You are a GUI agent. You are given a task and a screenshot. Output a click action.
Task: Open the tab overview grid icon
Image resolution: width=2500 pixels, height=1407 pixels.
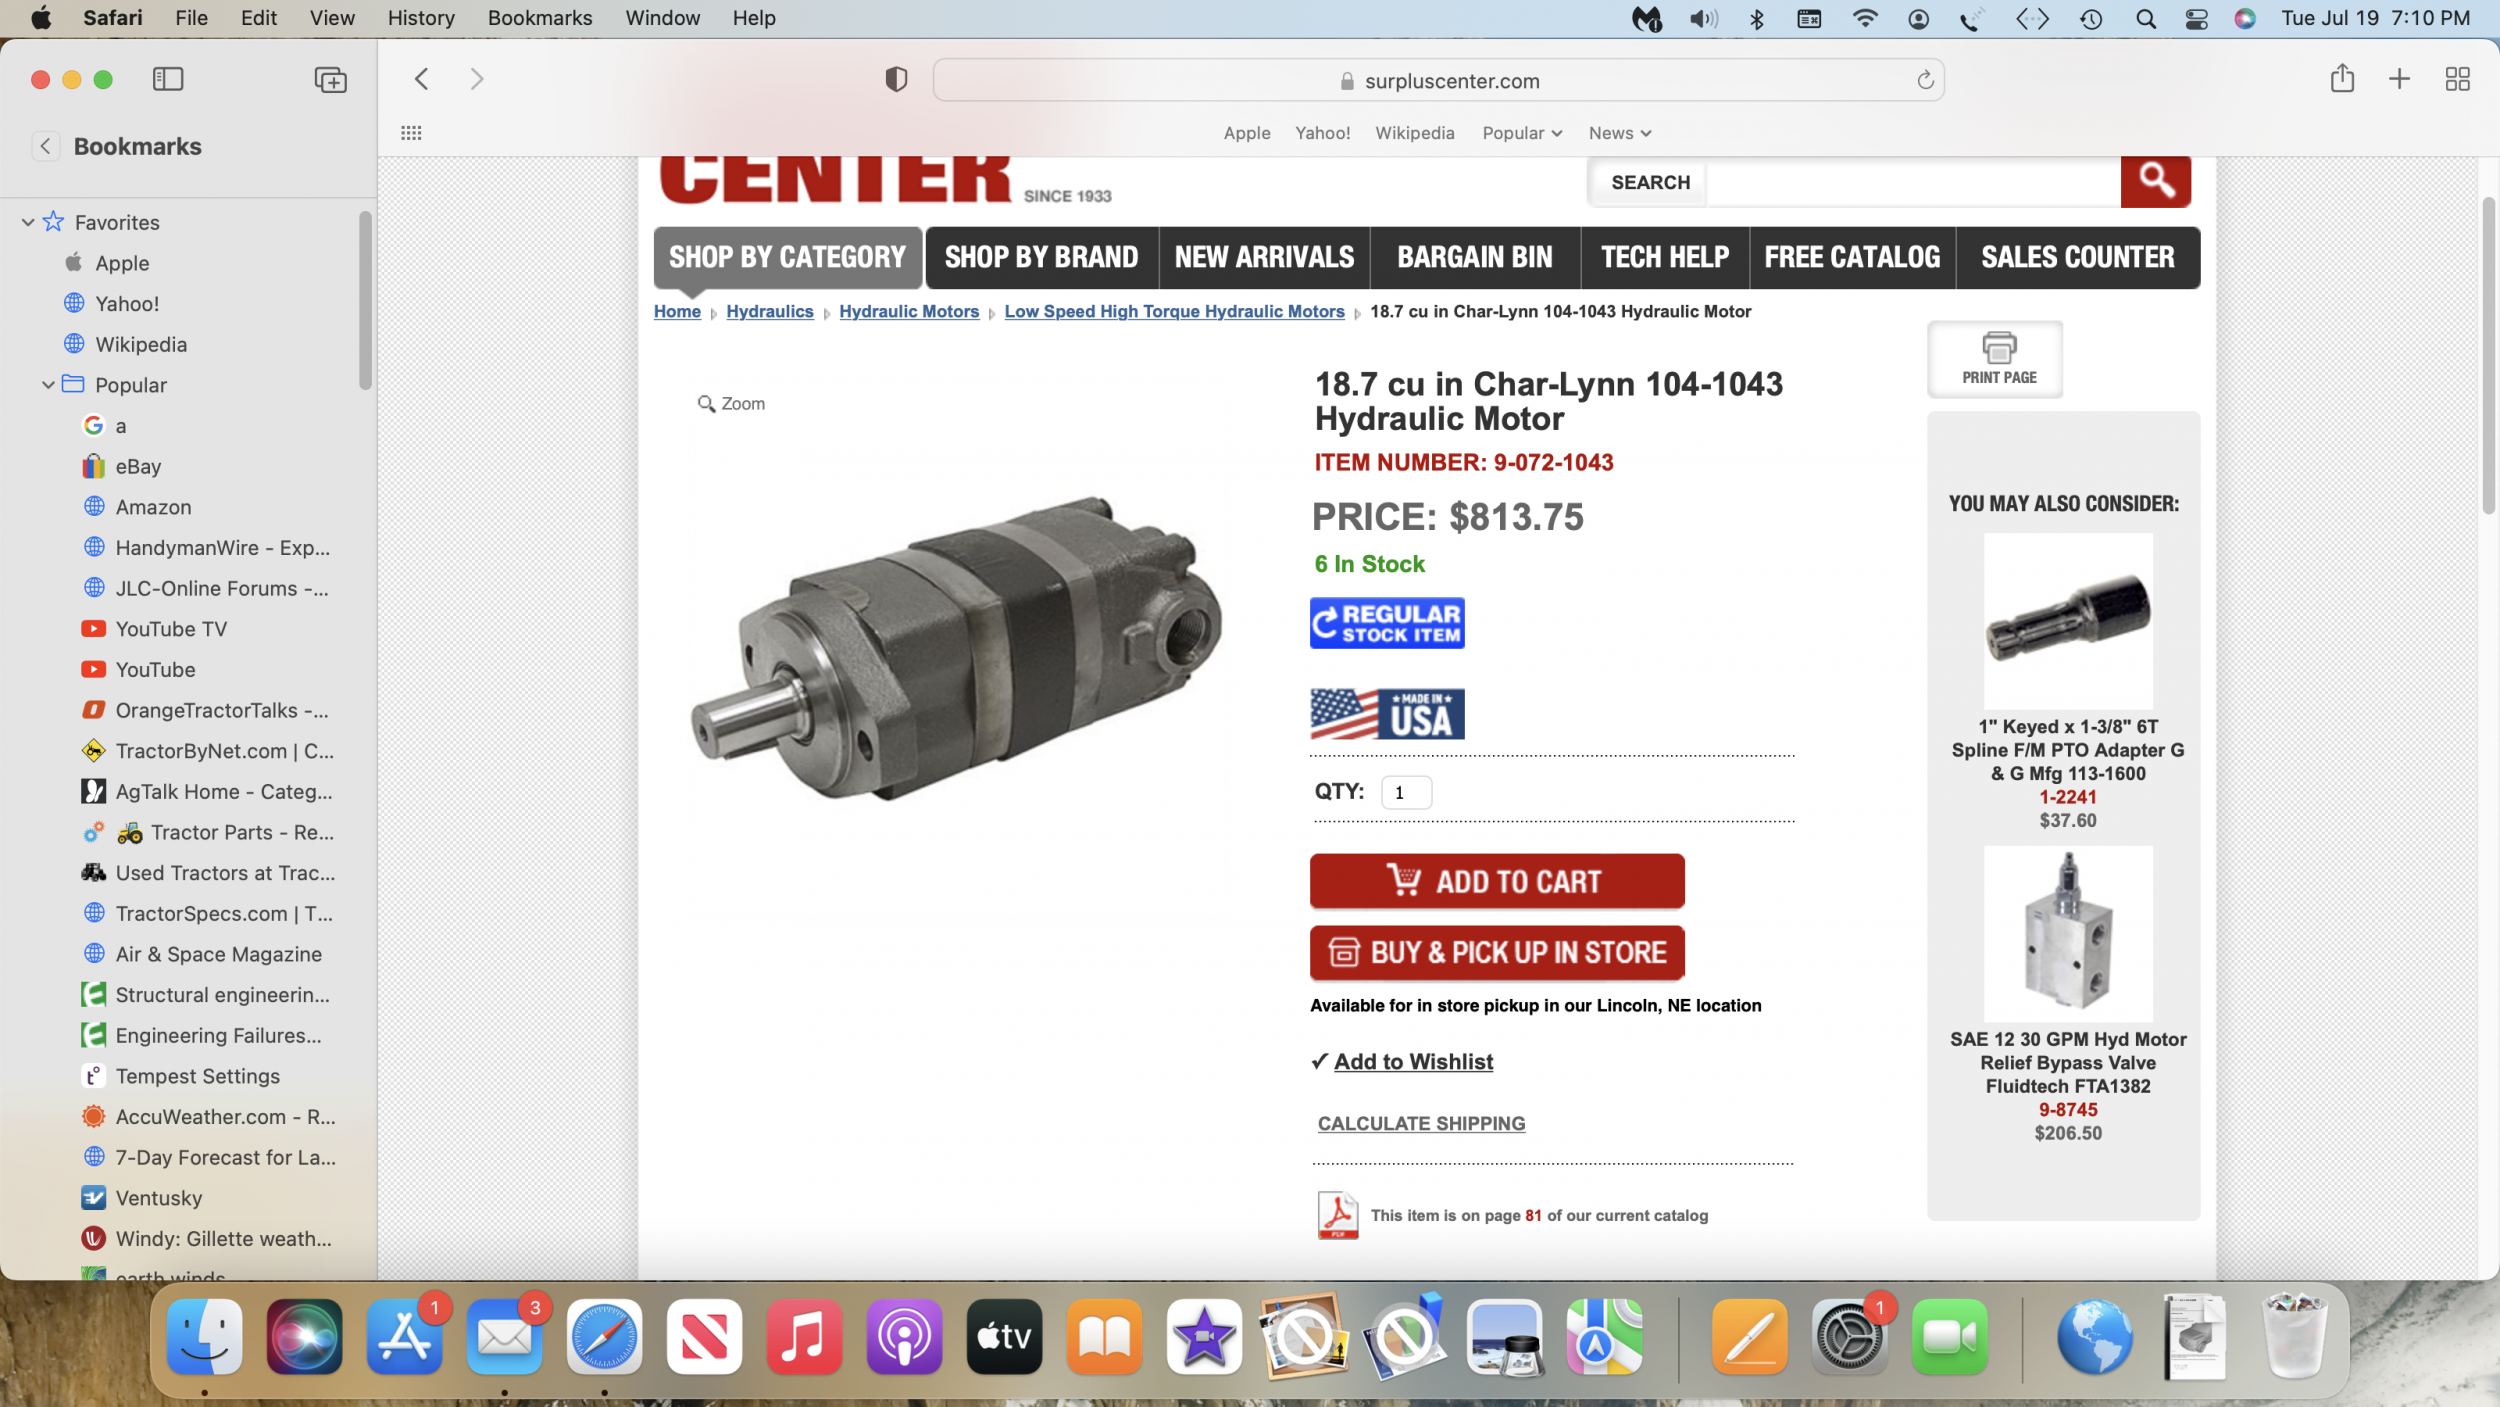pos(2457,79)
